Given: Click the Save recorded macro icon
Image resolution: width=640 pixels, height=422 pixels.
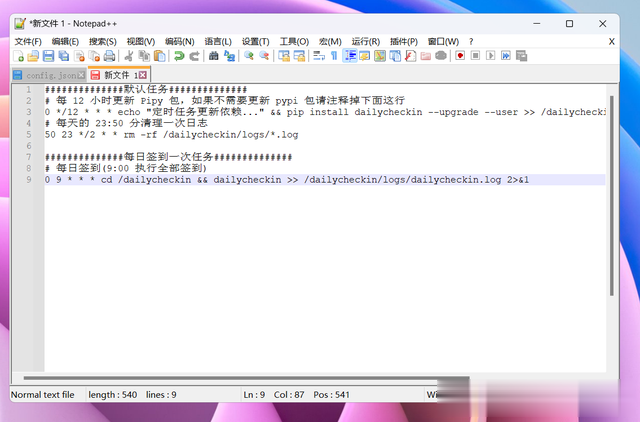Looking at the screenshot, I should point(521,56).
